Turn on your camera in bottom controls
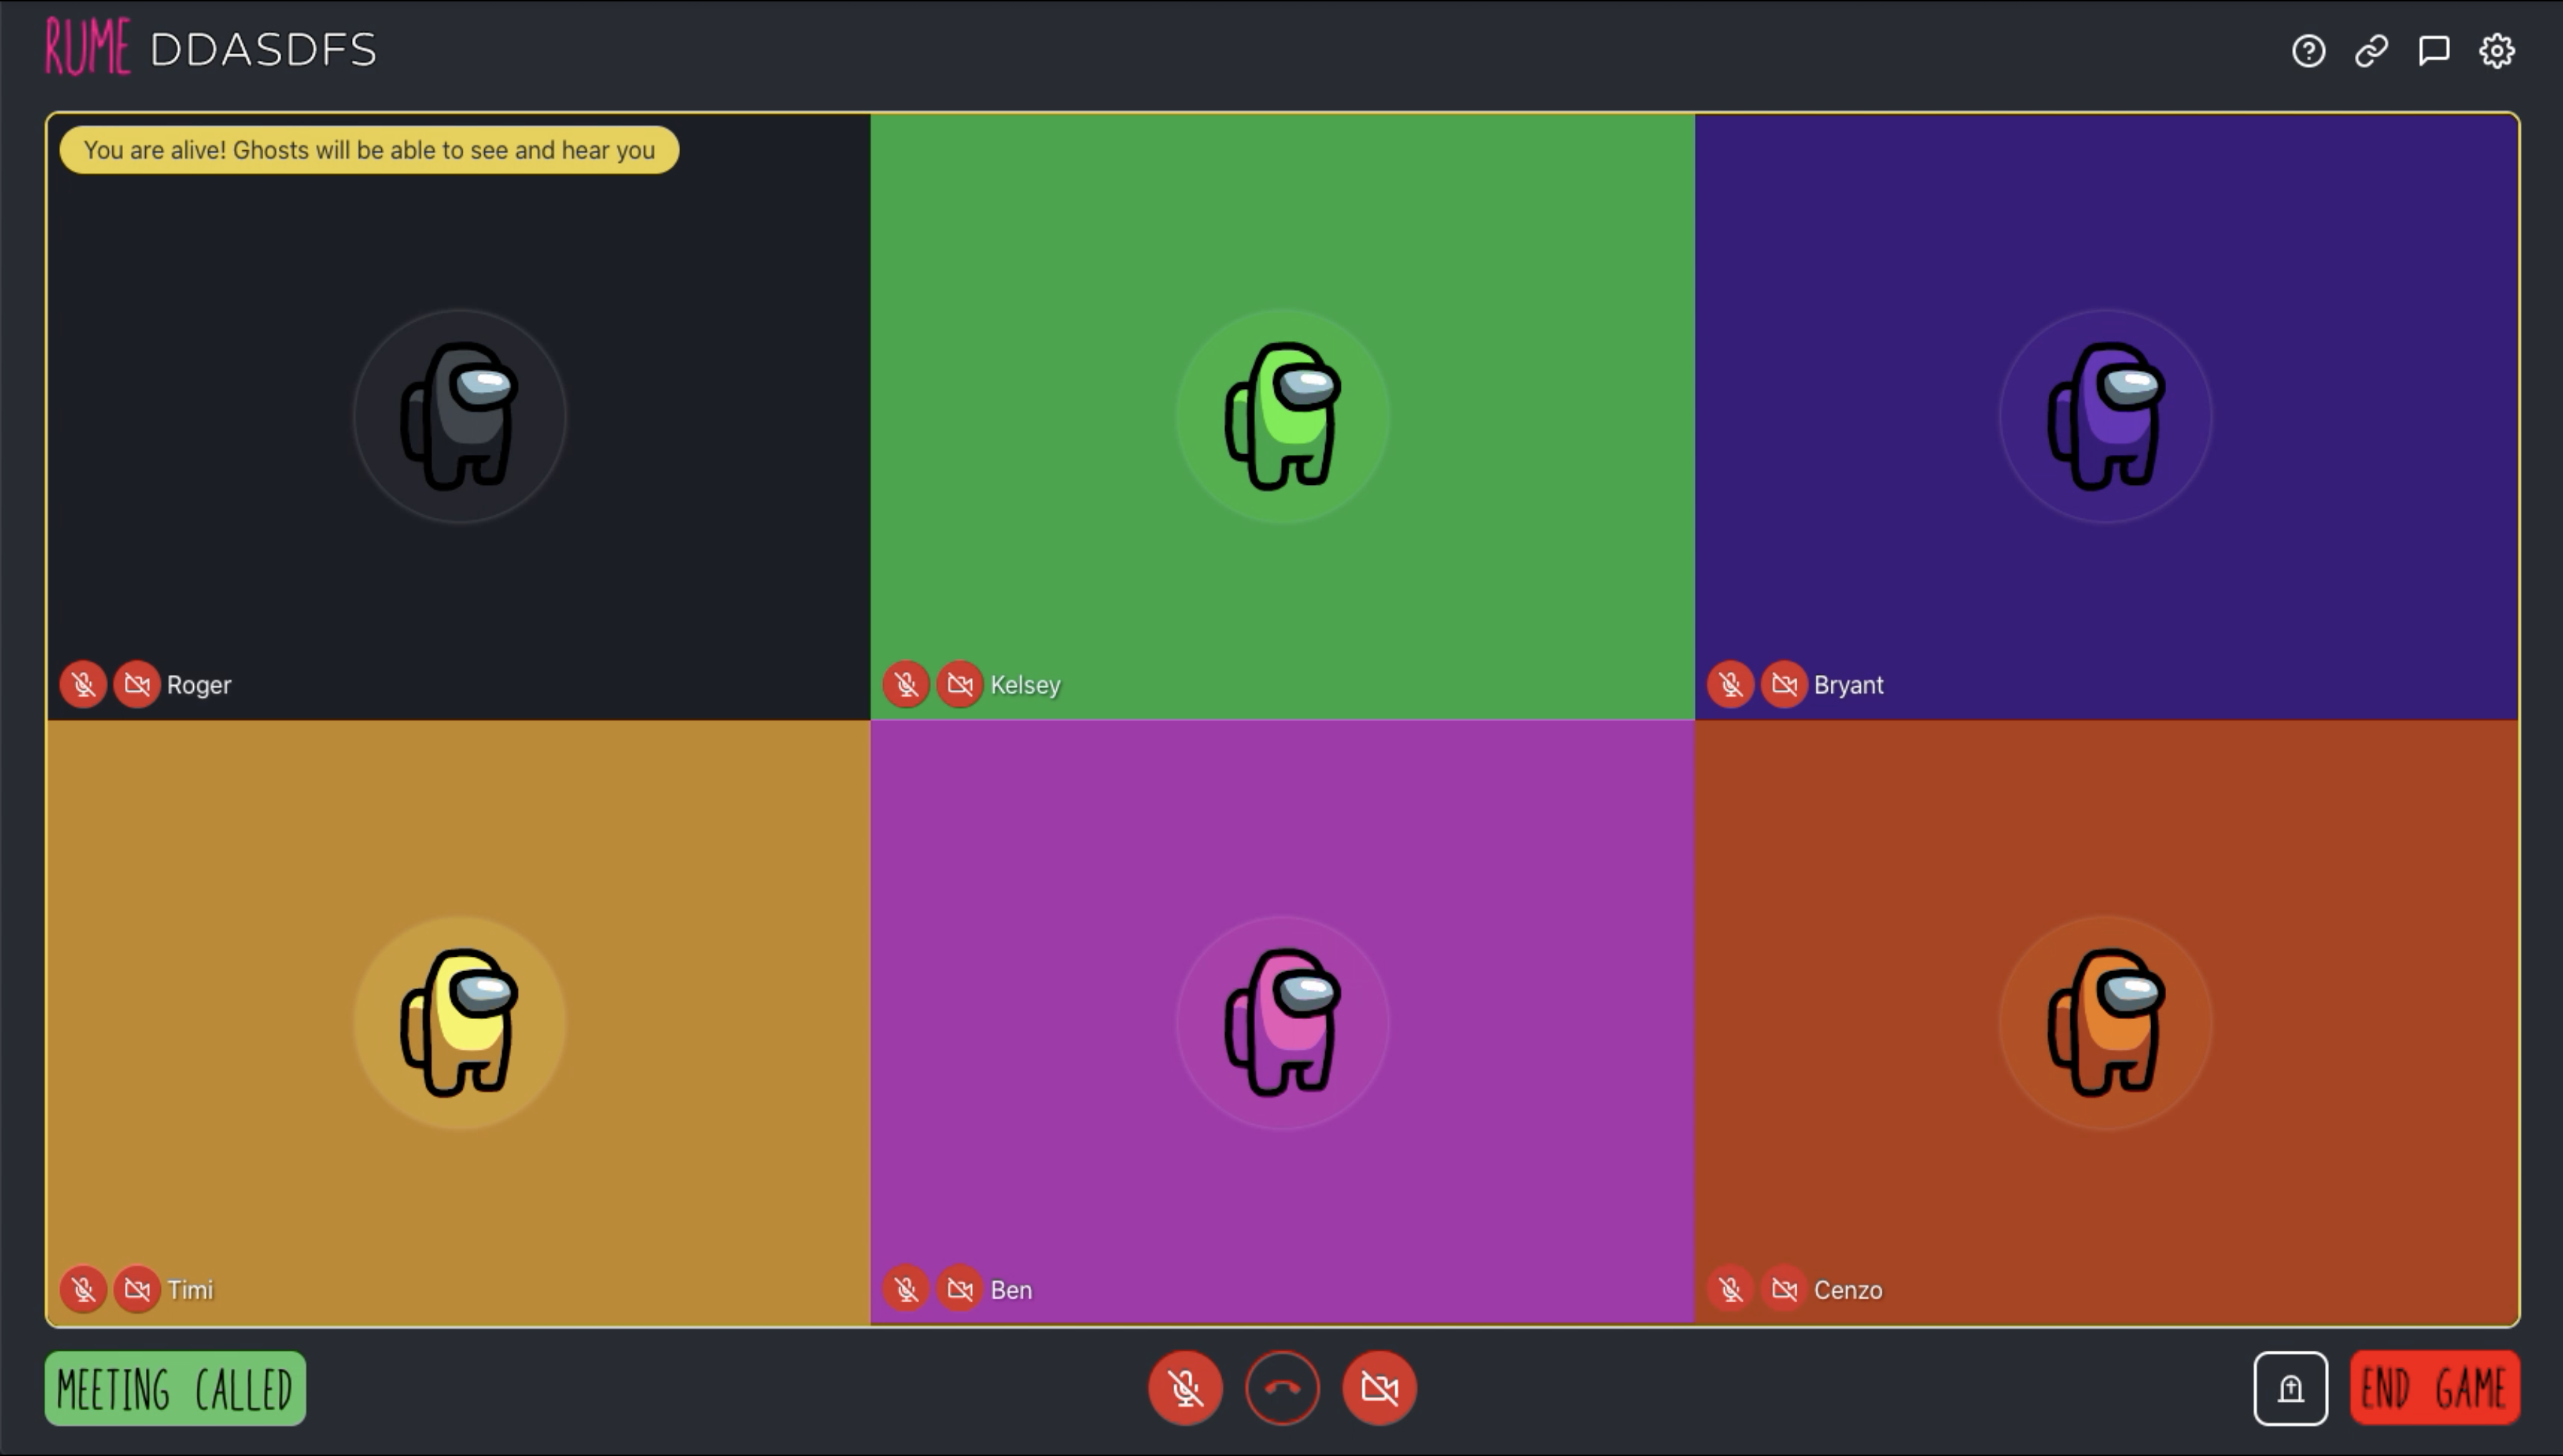2563x1456 pixels. pyautogui.click(x=1379, y=1388)
